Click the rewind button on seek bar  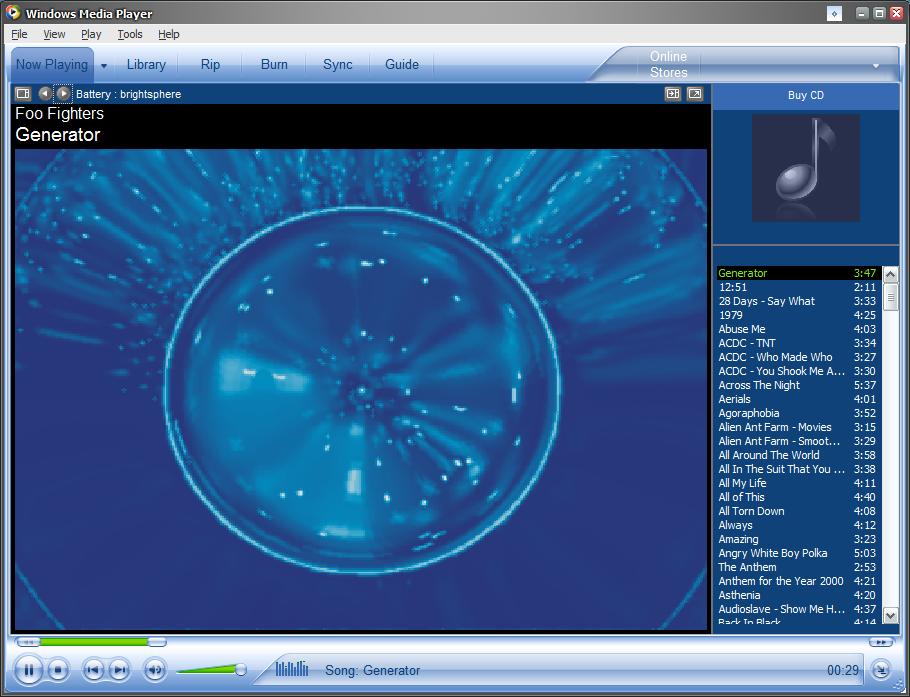coord(27,642)
